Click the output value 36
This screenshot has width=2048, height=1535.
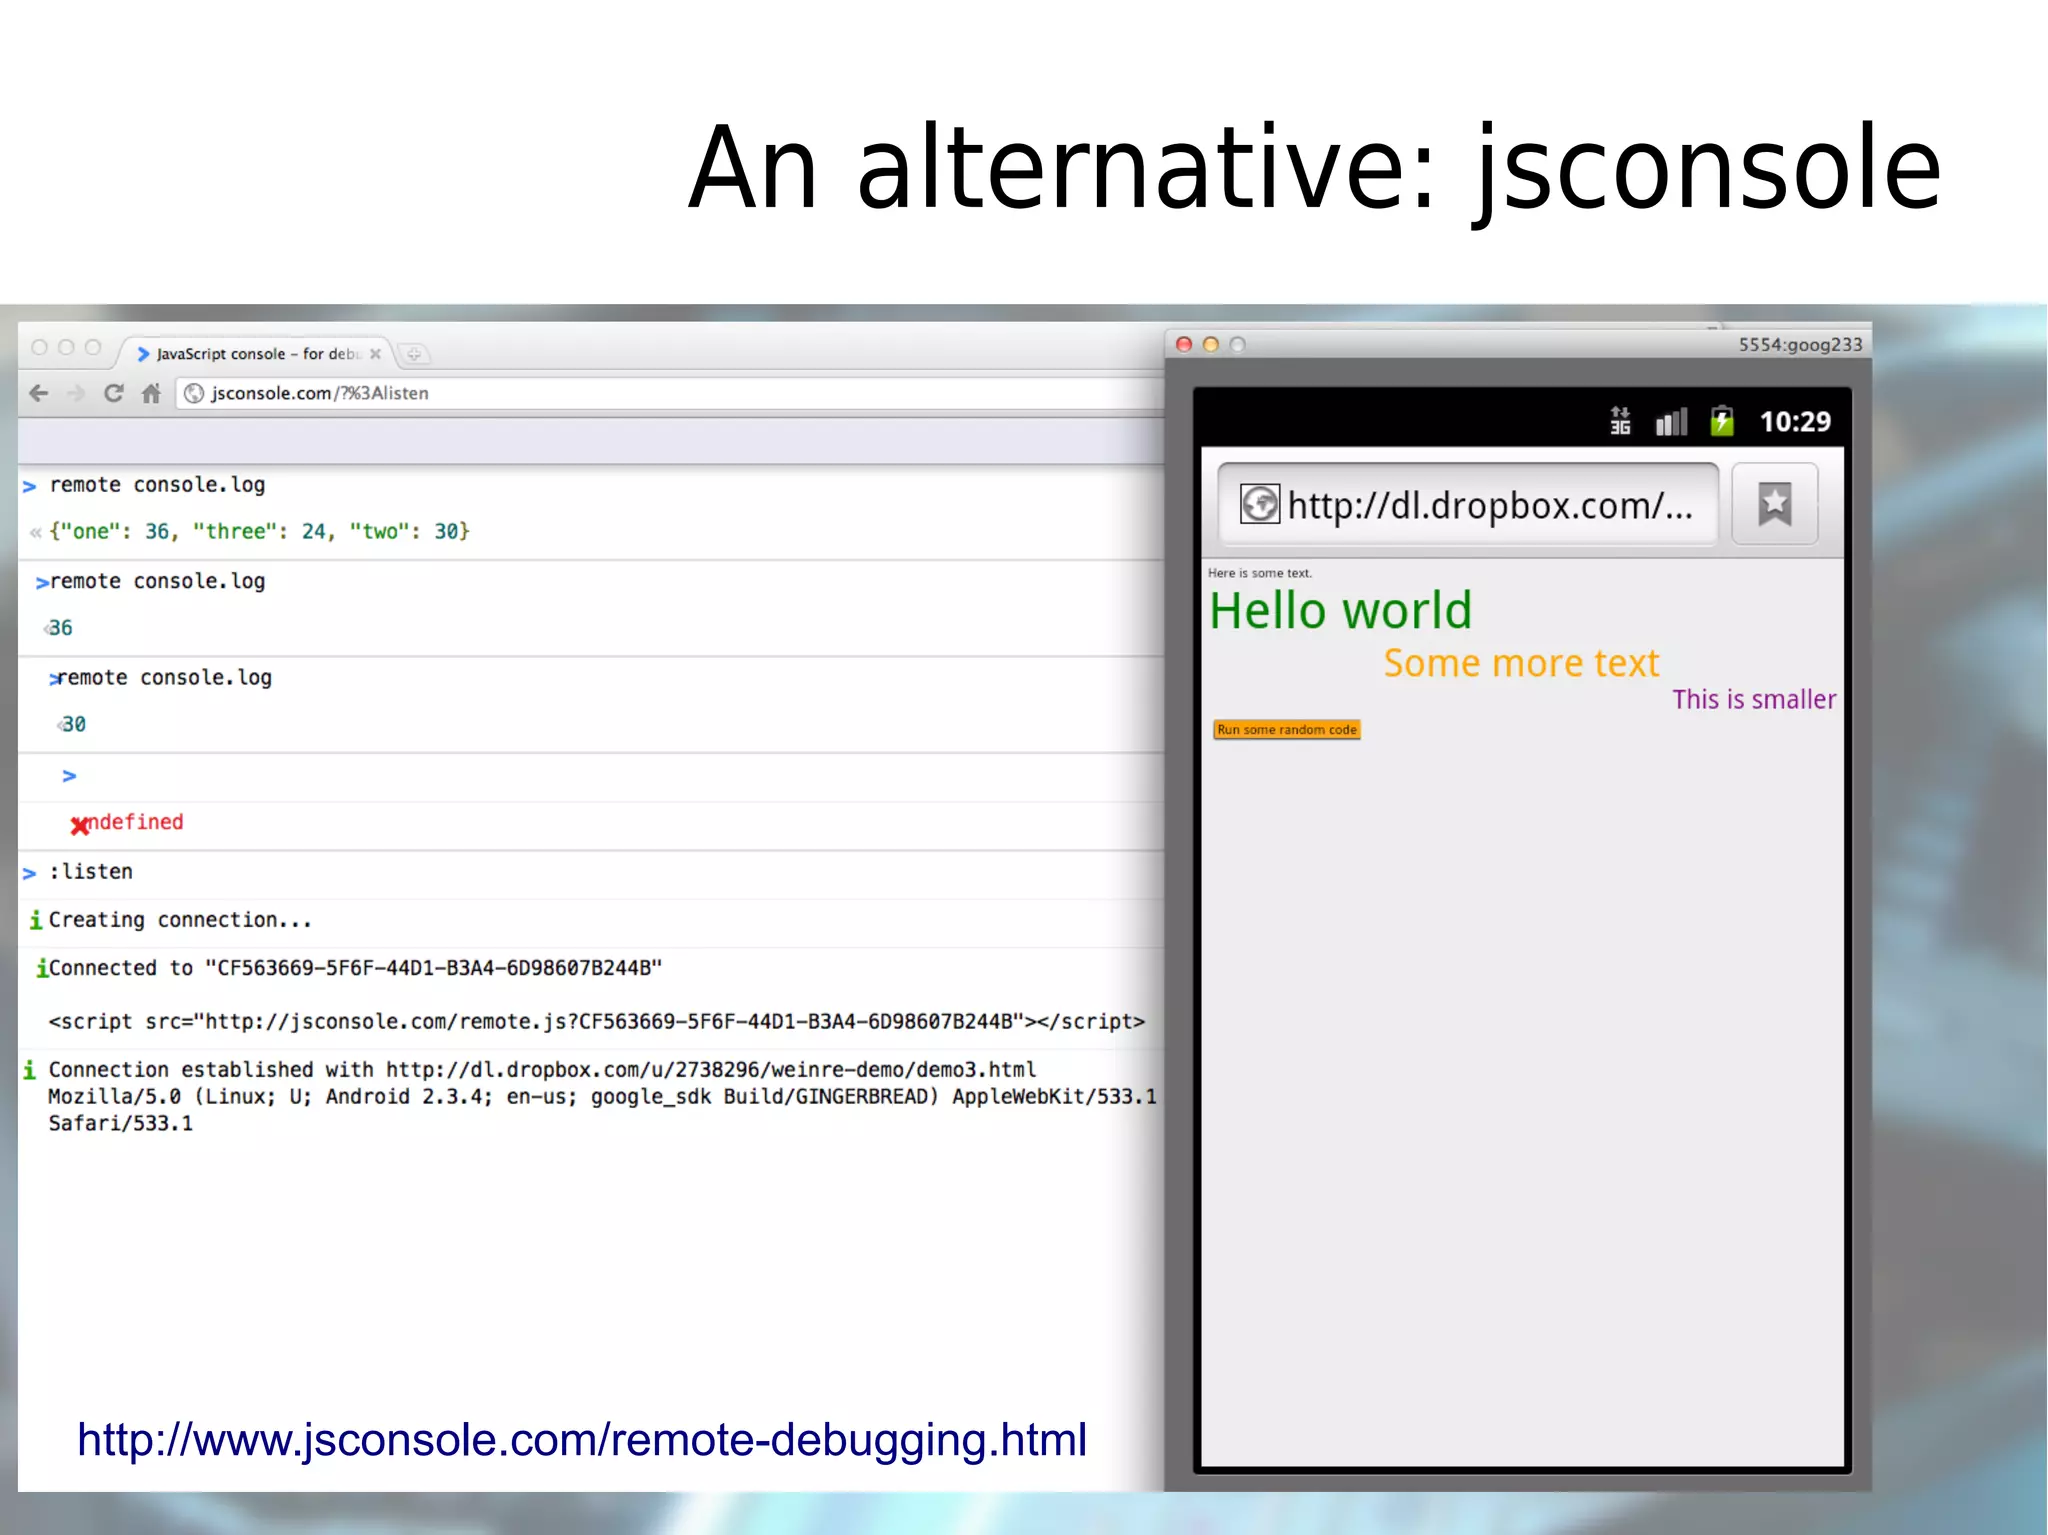pos(60,628)
